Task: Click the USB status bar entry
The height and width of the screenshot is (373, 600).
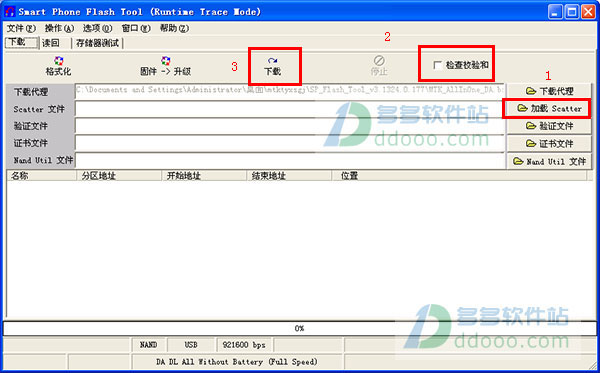Action: (x=191, y=345)
